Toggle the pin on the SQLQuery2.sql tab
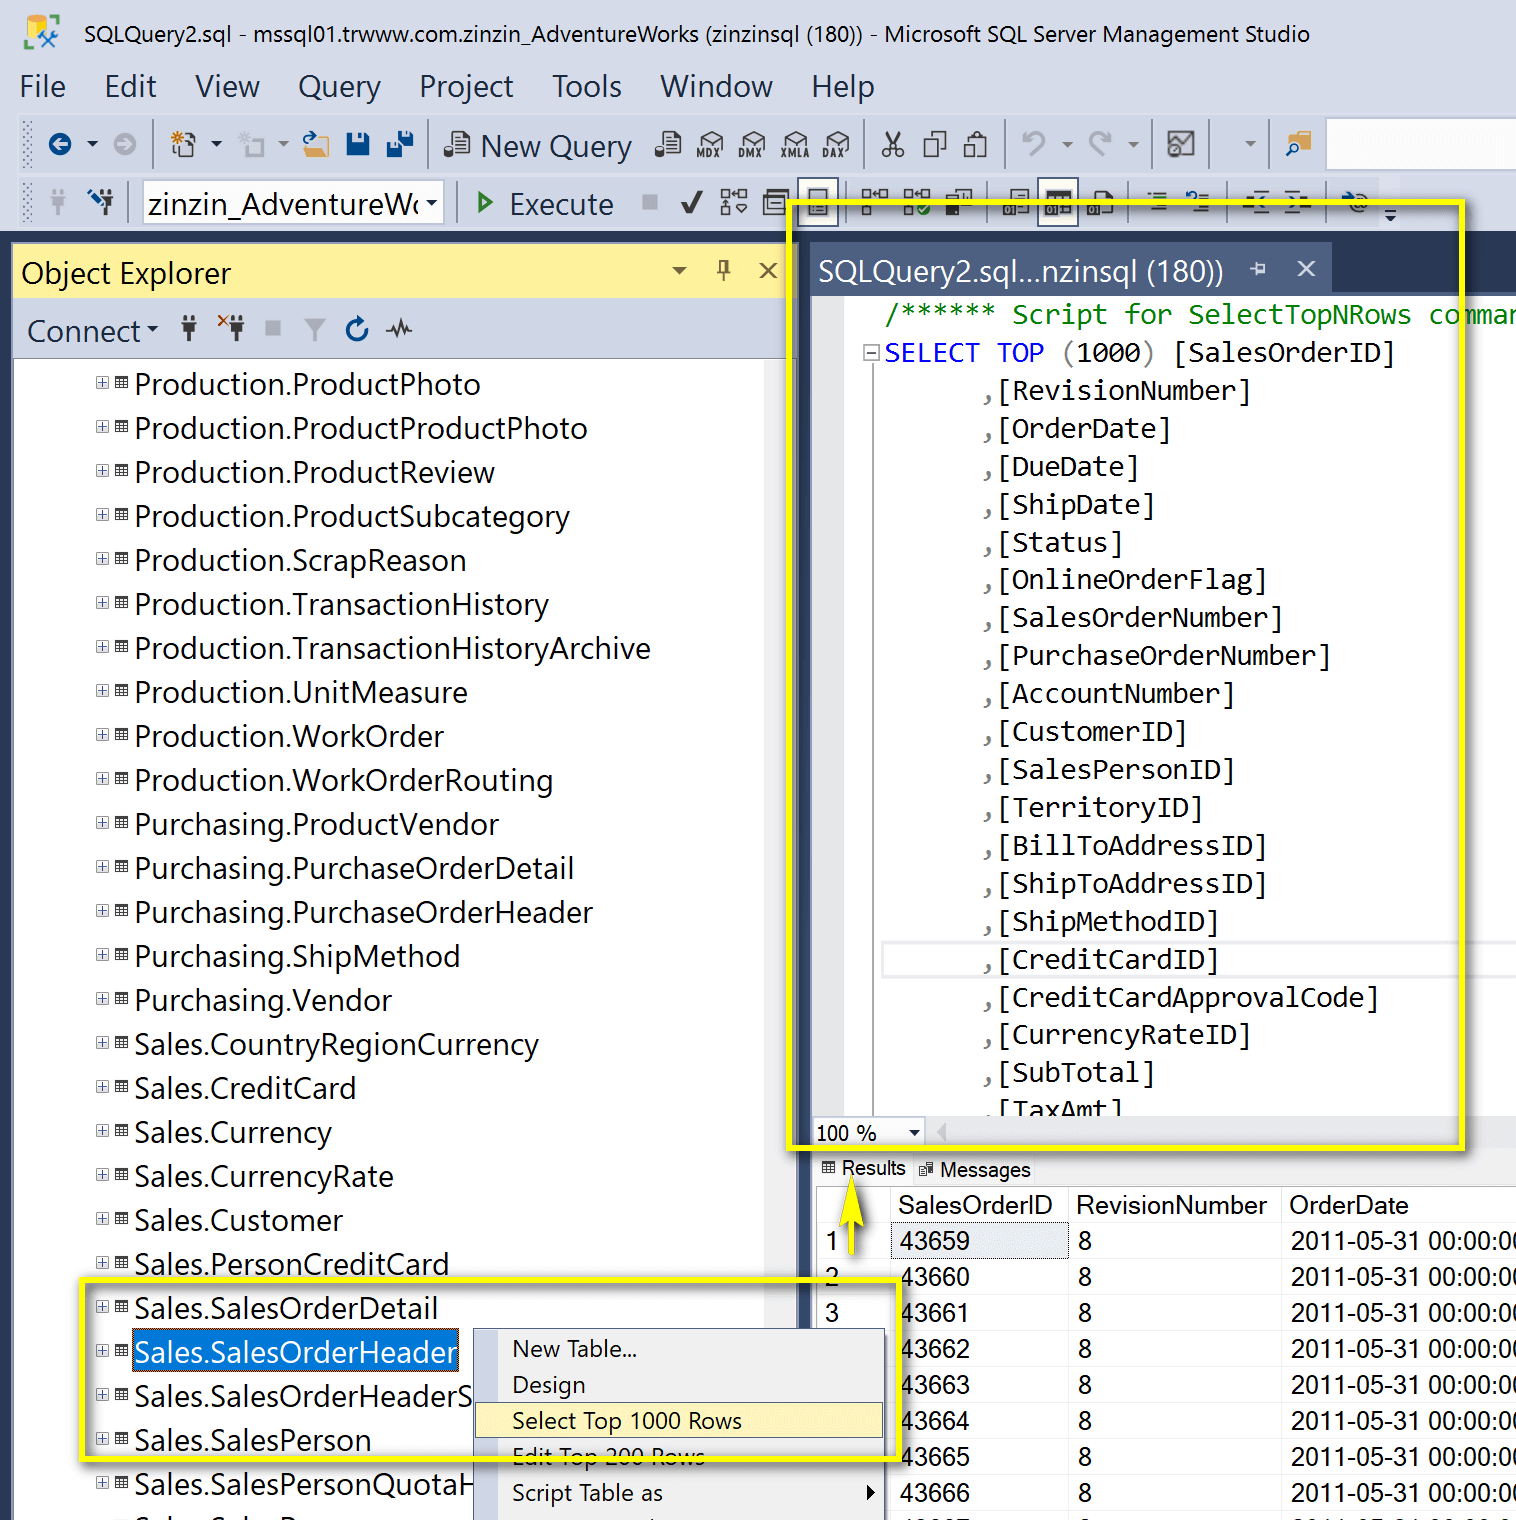The image size is (1516, 1520). coord(1258,268)
